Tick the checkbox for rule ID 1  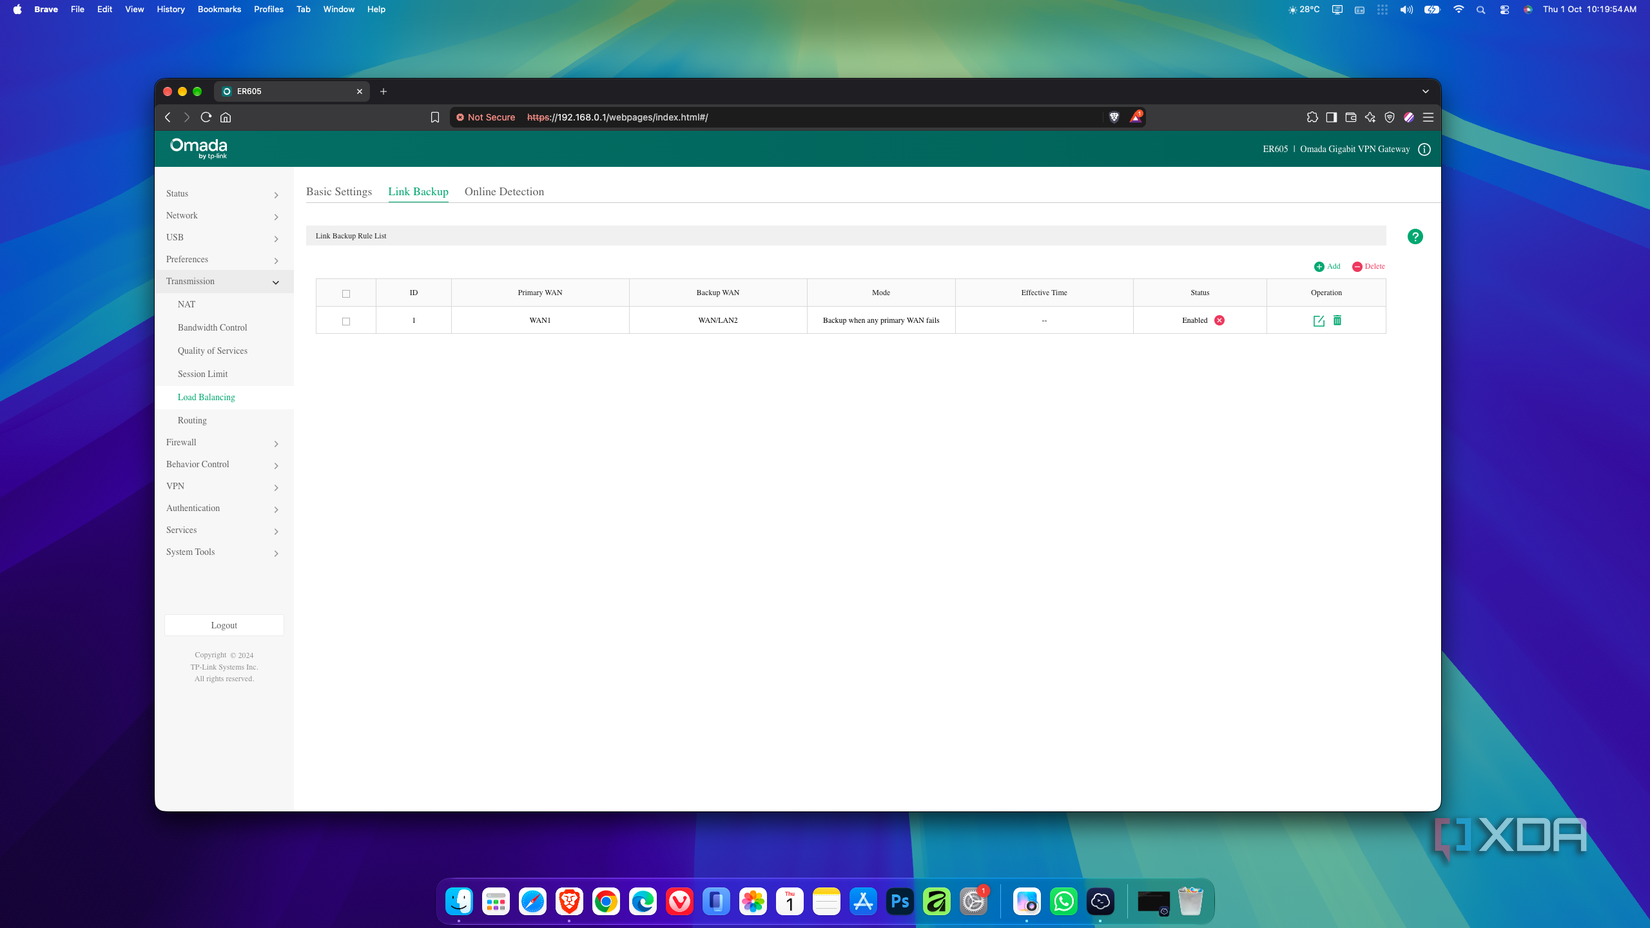[x=346, y=321]
